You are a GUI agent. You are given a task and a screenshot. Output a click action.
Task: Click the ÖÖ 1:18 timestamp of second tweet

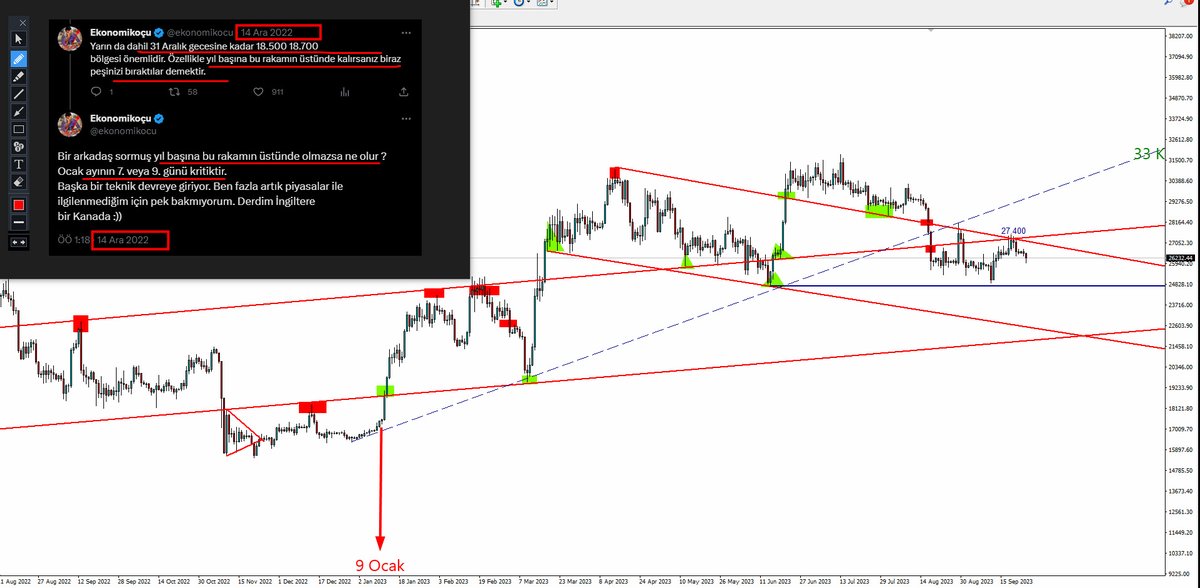72,240
